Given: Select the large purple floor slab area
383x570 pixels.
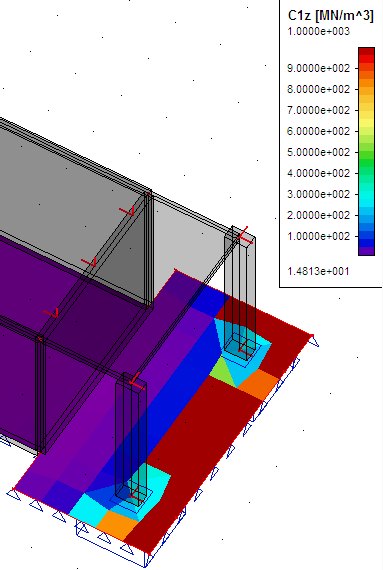Looking at the screenshot, I should pos(73,327).
